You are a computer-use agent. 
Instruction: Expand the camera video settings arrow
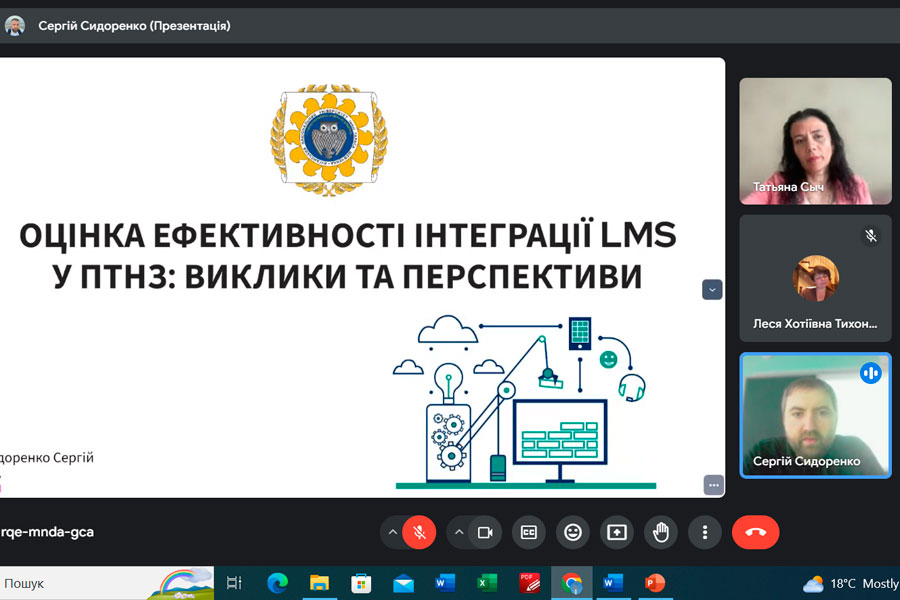pos(458,532)
